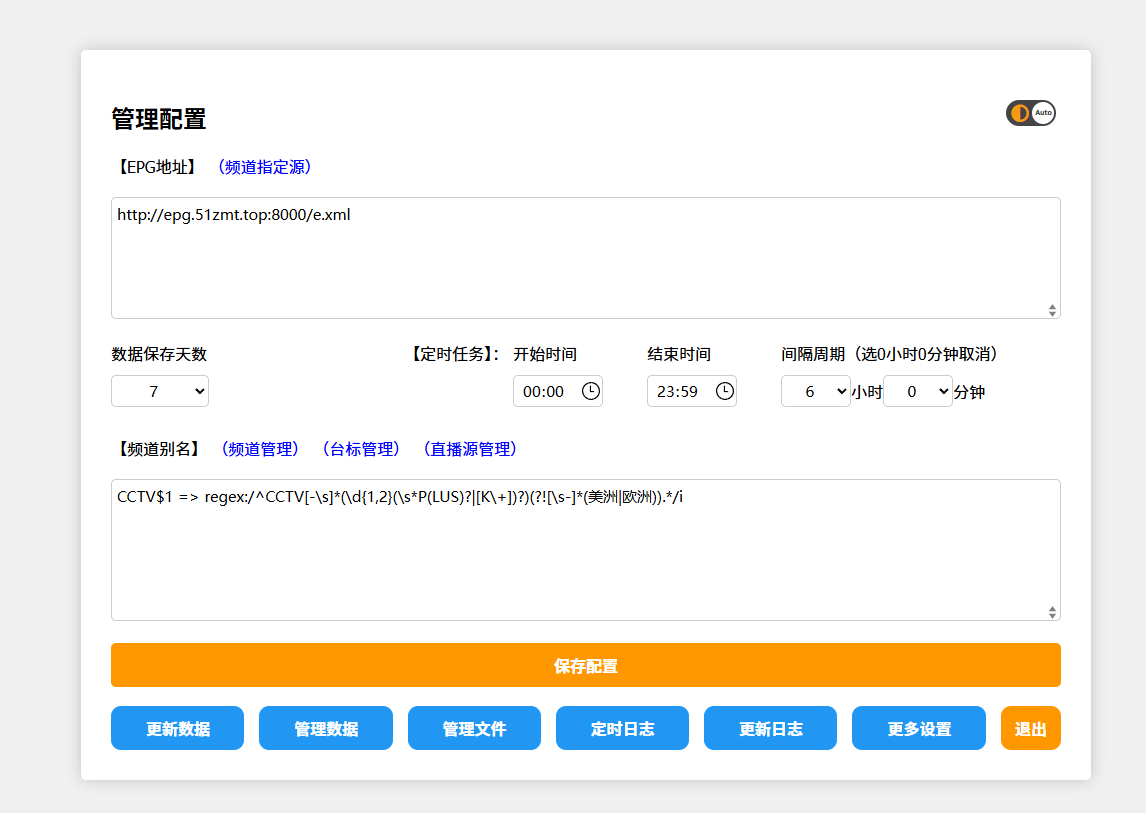Expand the interval minutes dropdown
1146x813 pixels.
917,391
